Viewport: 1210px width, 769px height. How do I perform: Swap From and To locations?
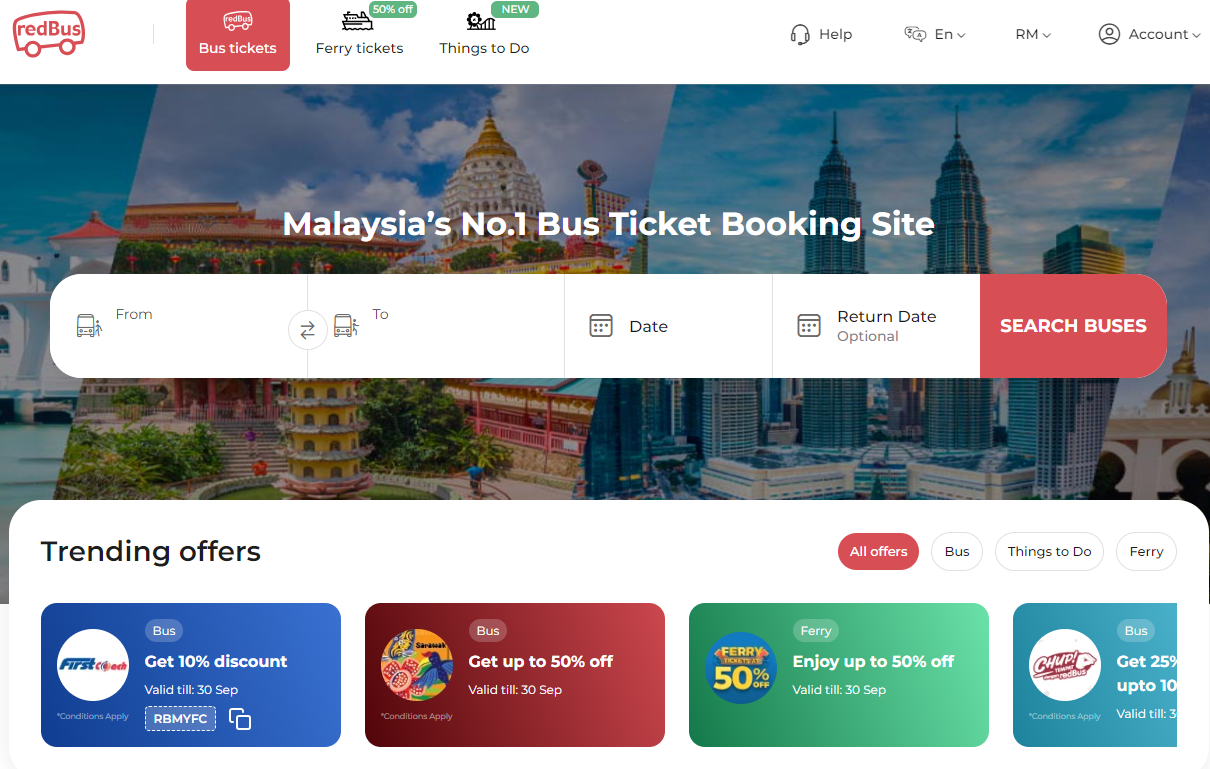pyautogui.click(x=307, y=330)
